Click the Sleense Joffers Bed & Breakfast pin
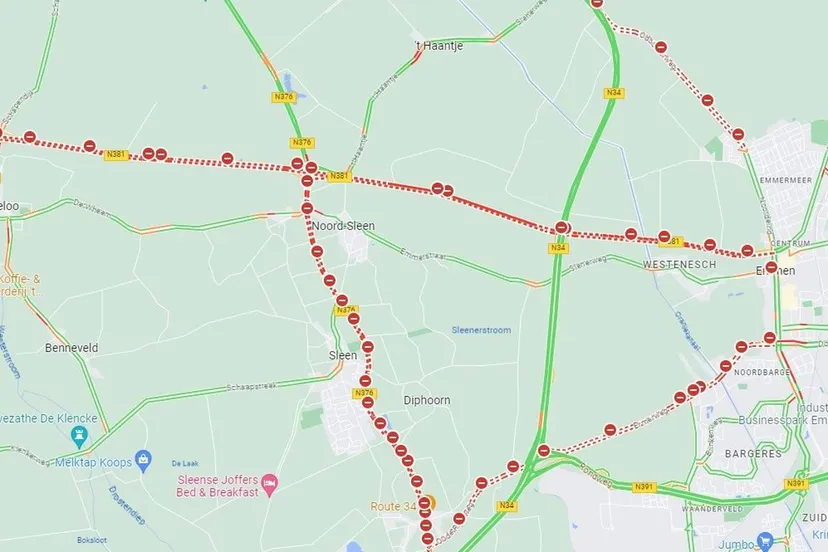Viewport: 828px width, 552px height. click(270, 483)
